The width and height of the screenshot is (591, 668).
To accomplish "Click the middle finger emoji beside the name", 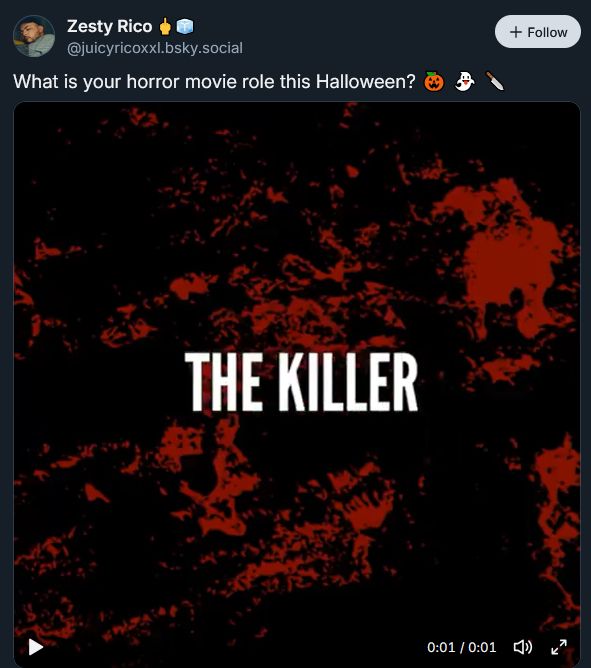I will 165,26.
